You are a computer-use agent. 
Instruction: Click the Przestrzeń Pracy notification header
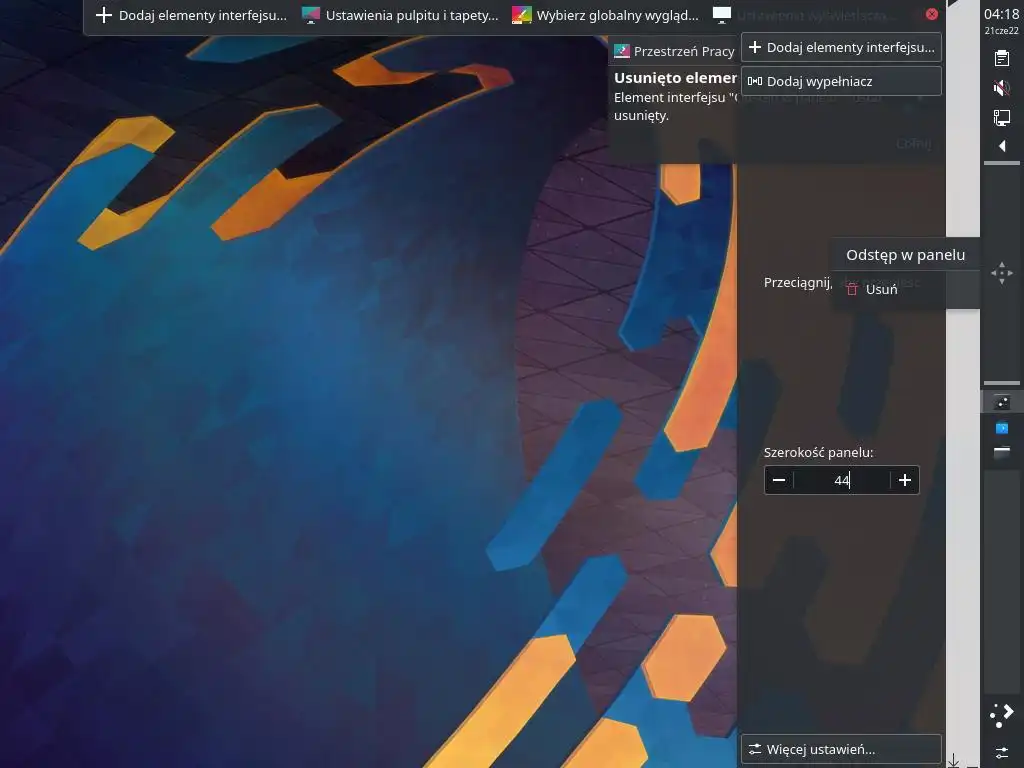click(x=674, y=51)
